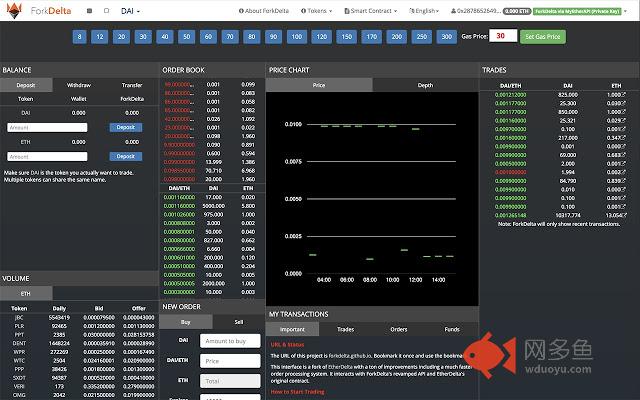Select the DENT token in the Volume list

click(x=19, y=343)
